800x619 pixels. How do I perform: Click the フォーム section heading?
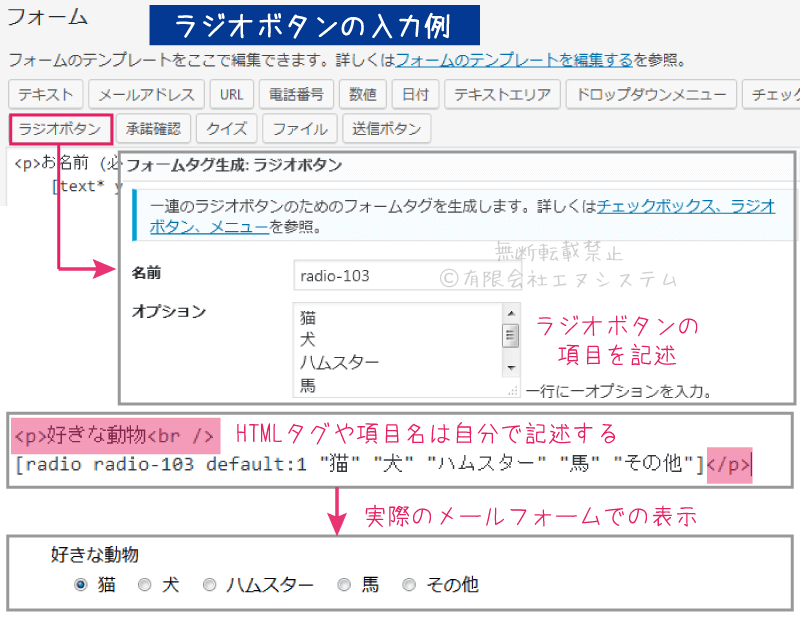click(x=48, y=17)
